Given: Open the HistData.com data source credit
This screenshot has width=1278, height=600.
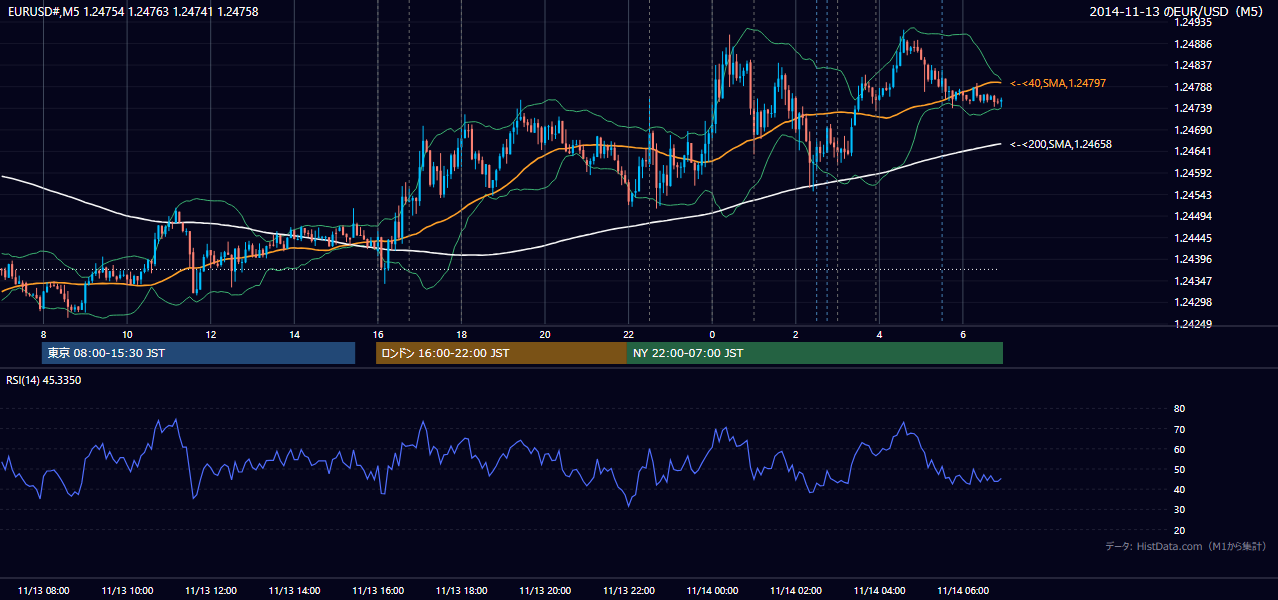Looking at the screenshot, I should point(1185,546).
